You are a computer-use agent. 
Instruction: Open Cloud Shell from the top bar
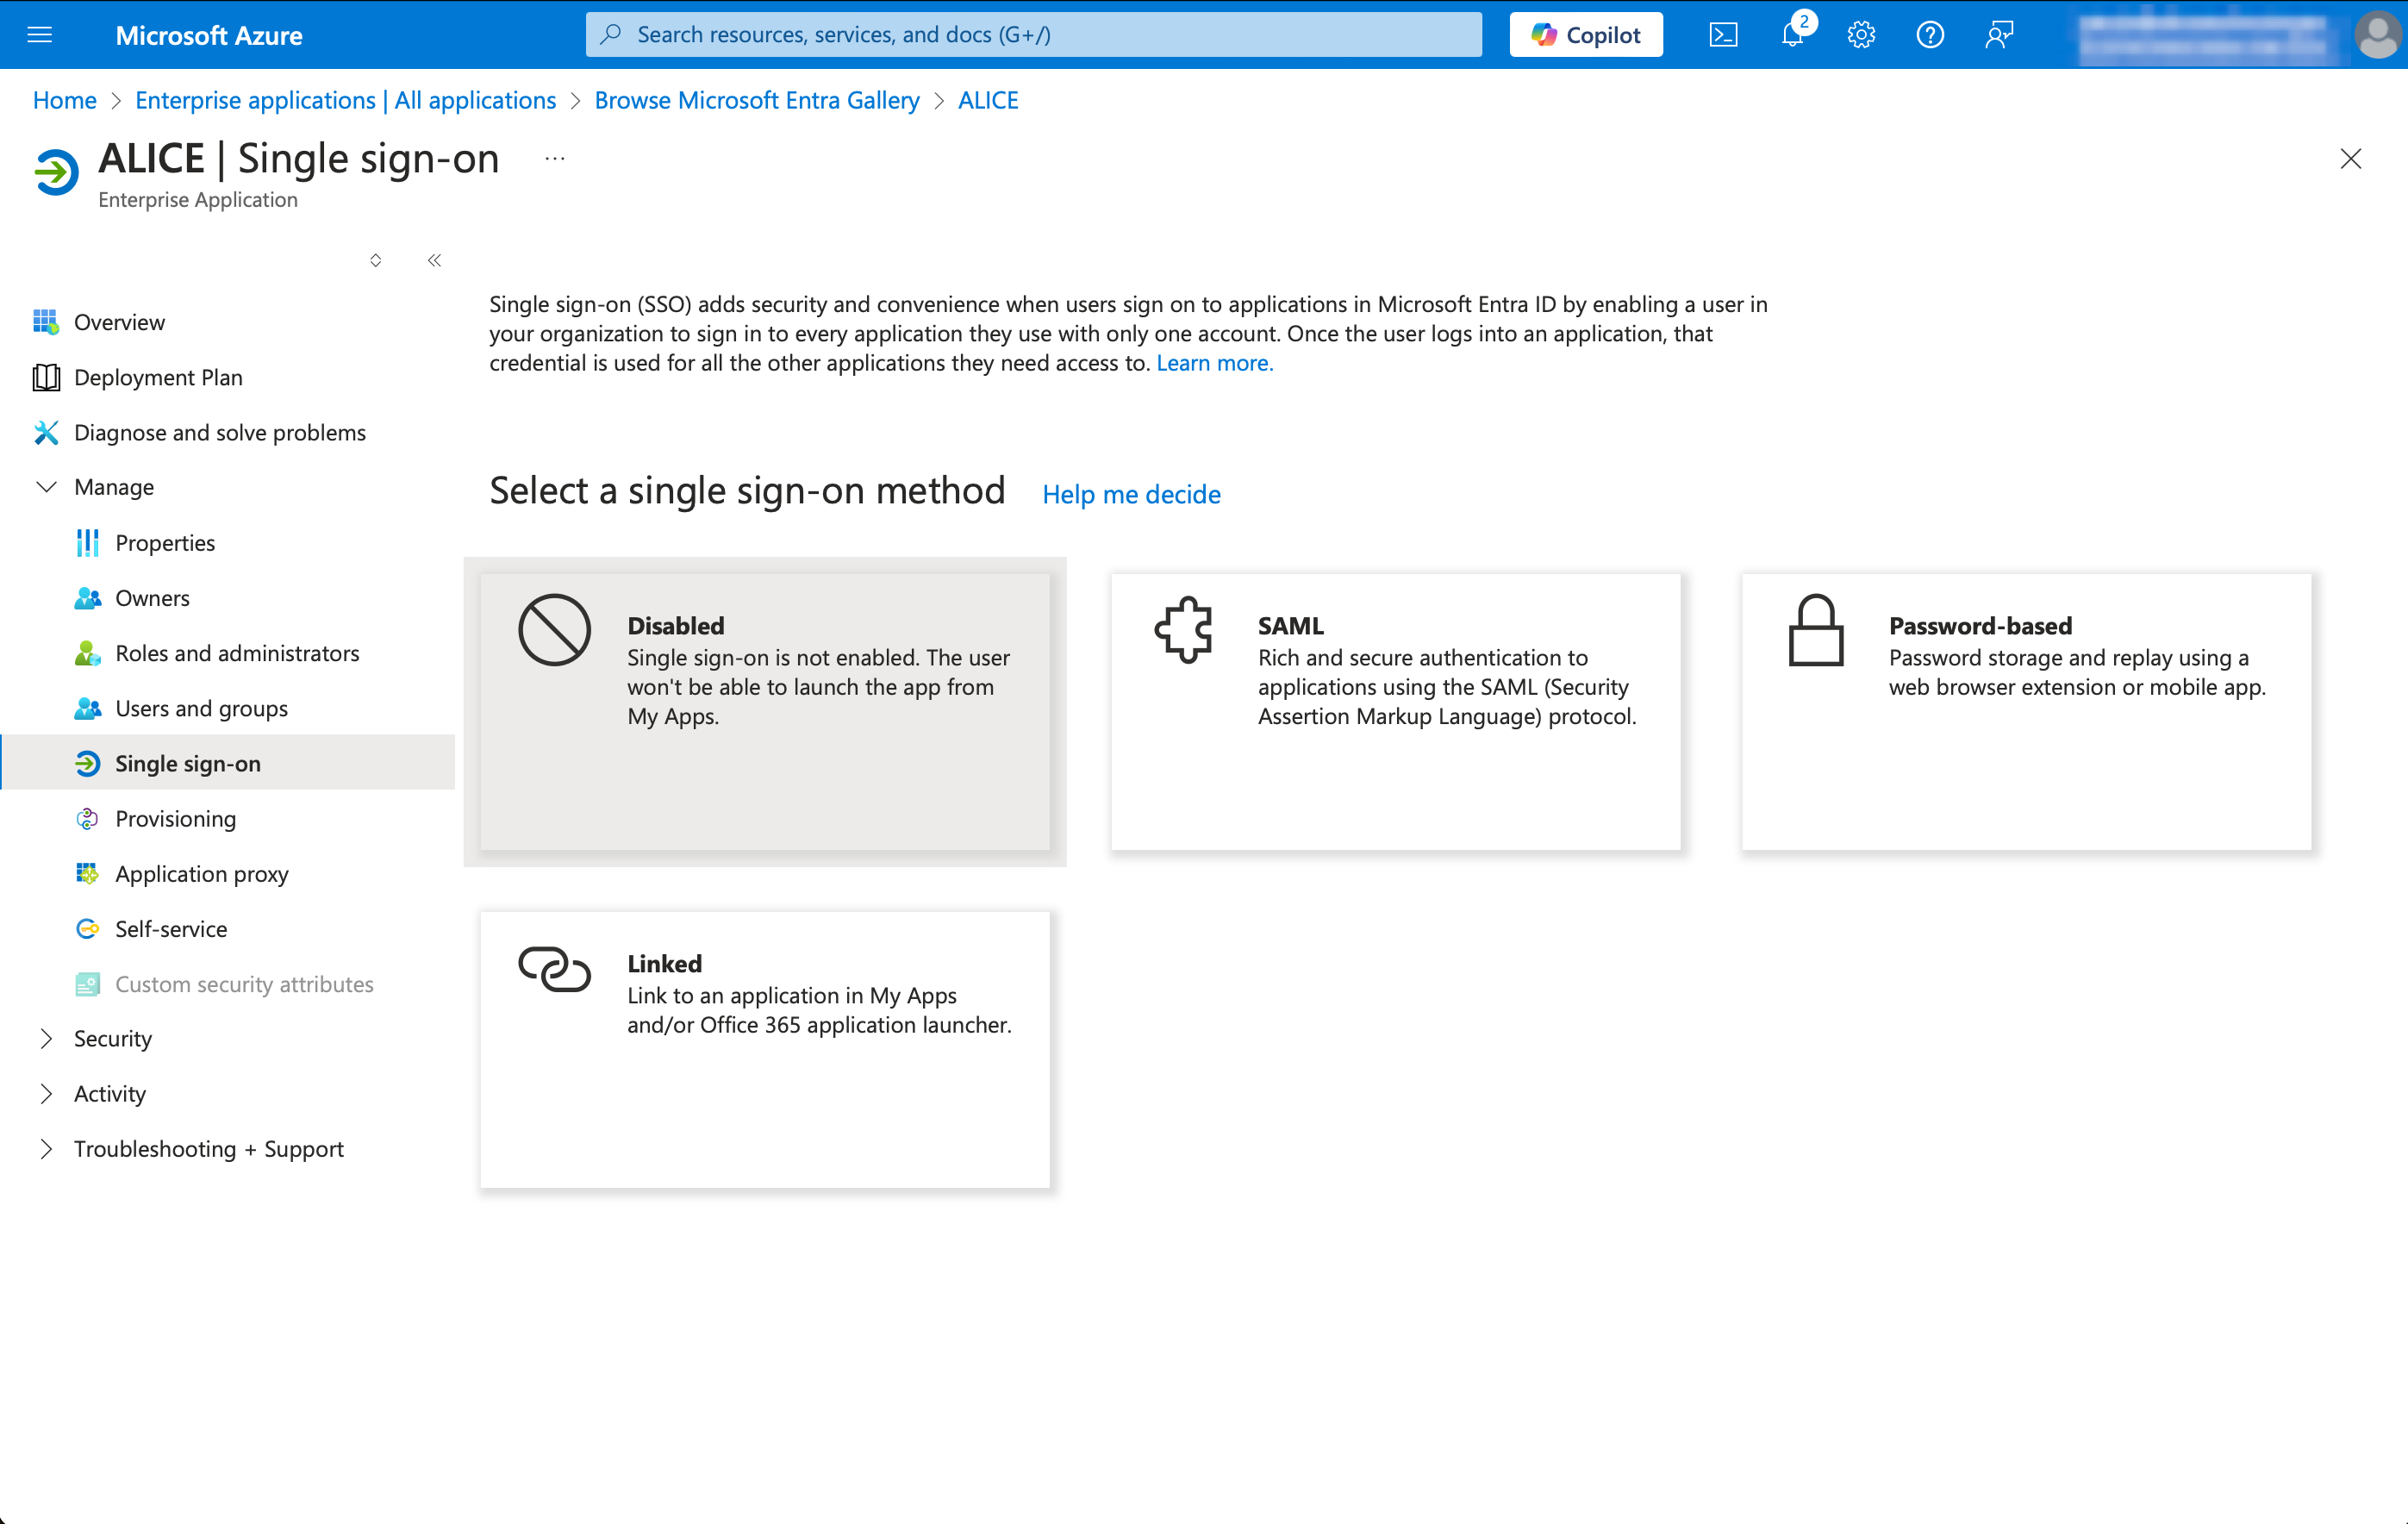tap(1723, 35)
